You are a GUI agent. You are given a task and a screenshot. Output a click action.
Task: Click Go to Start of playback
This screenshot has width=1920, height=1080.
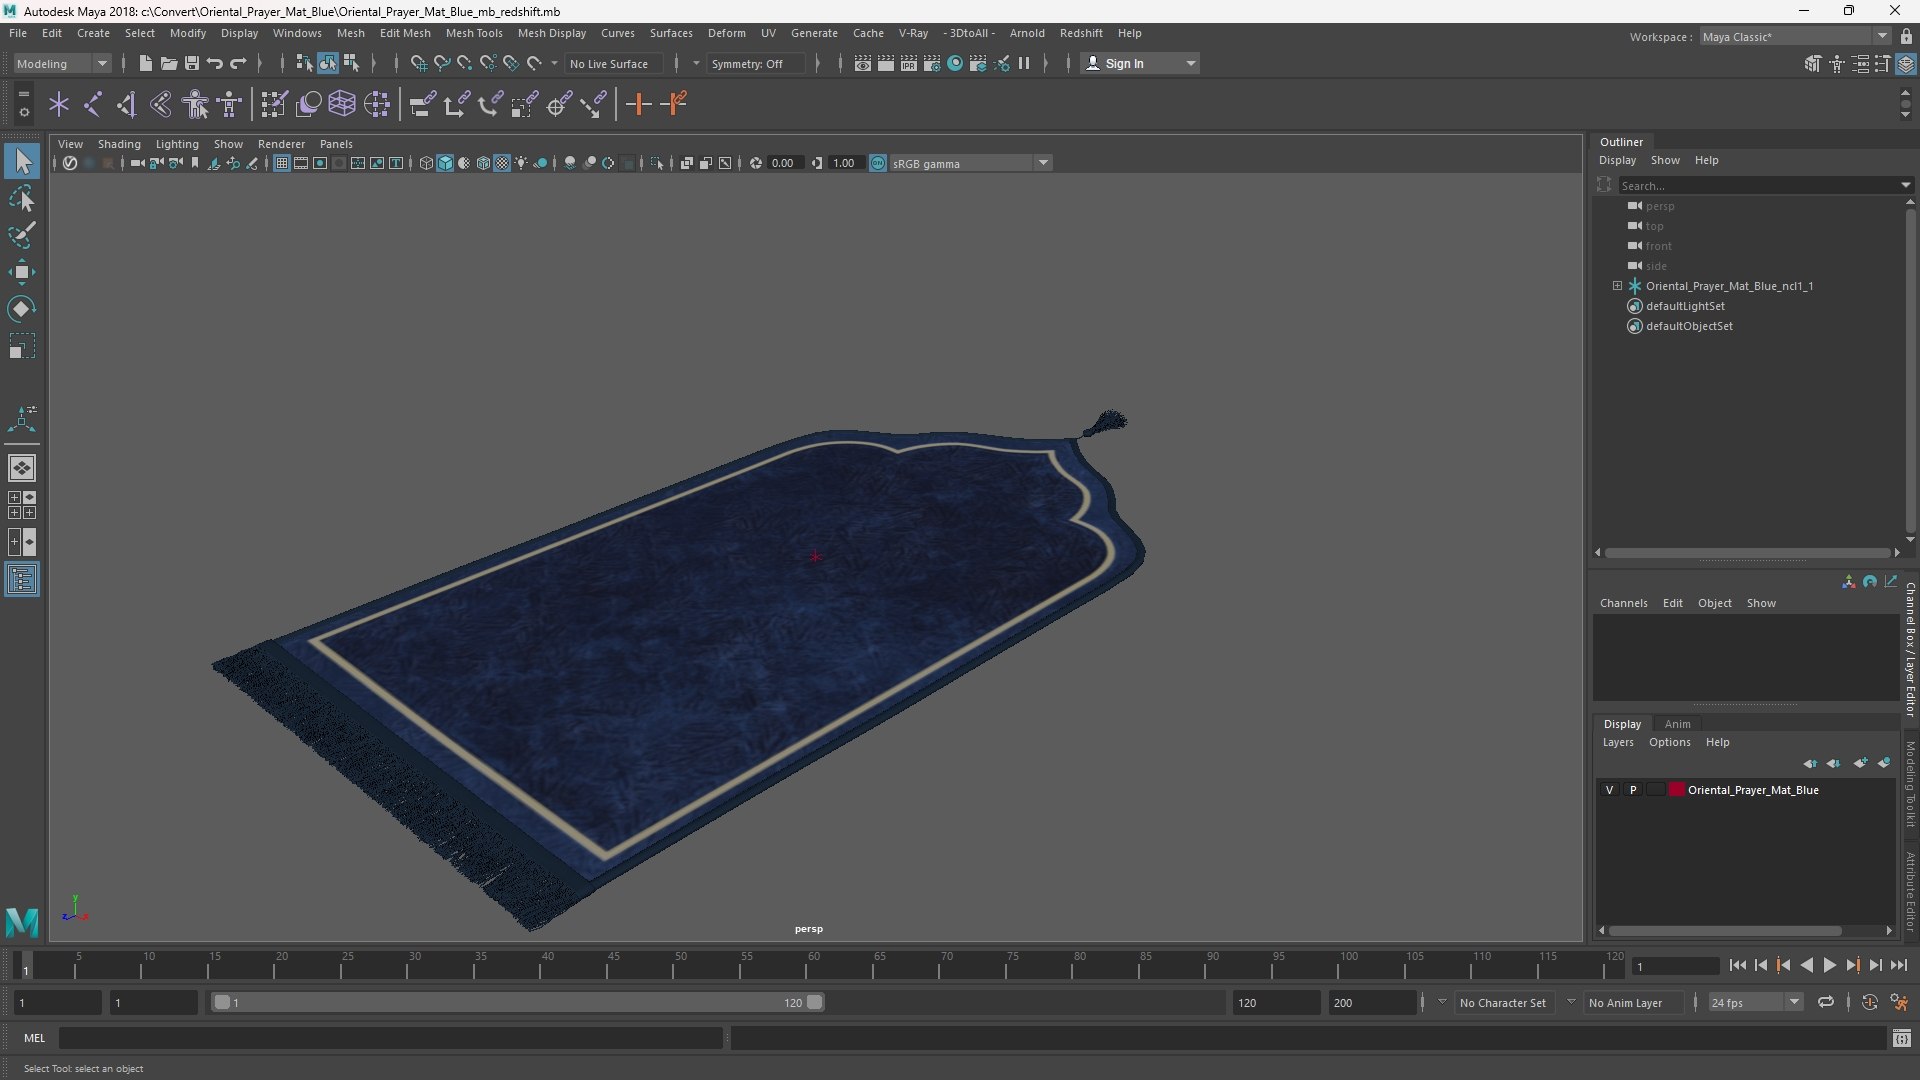[1737, 966]
